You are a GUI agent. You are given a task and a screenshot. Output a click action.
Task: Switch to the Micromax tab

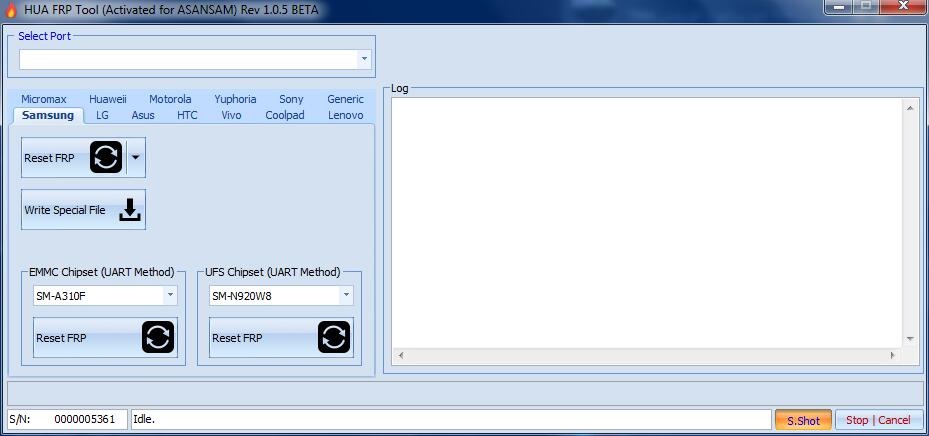click(x=44, y=99)
